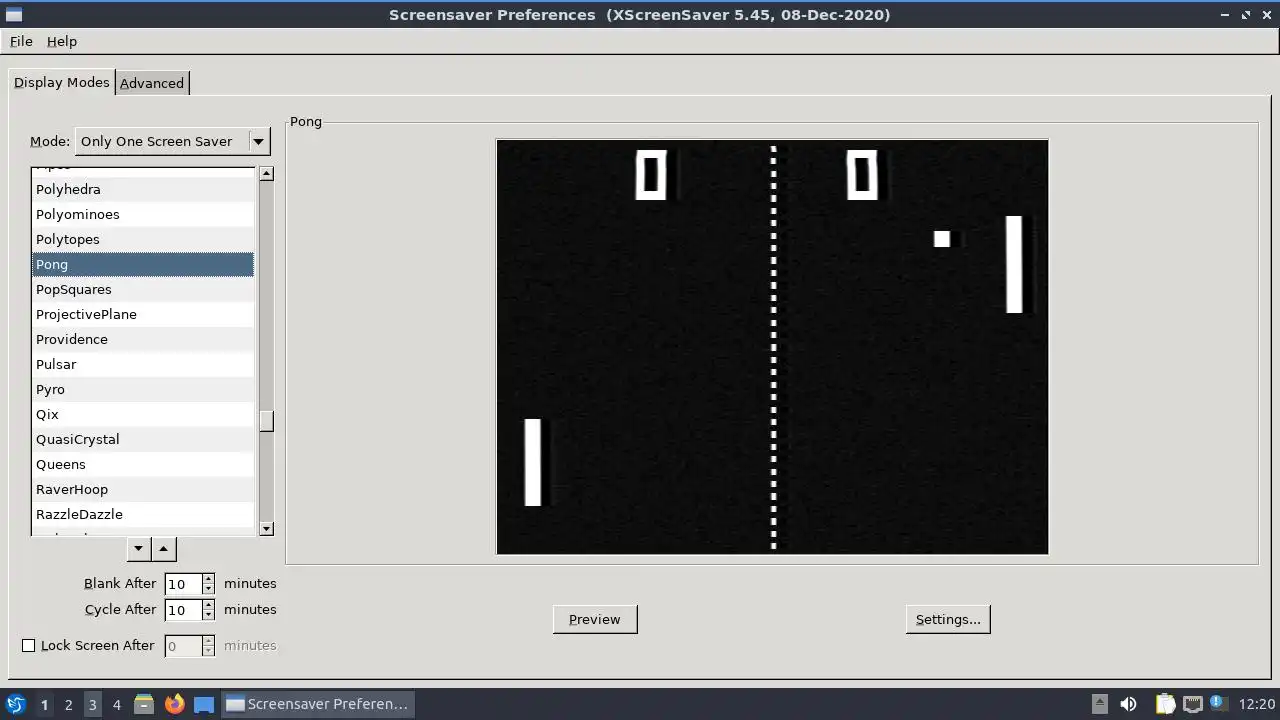Click the Cycle After spinner arrows

click(208, 610)
